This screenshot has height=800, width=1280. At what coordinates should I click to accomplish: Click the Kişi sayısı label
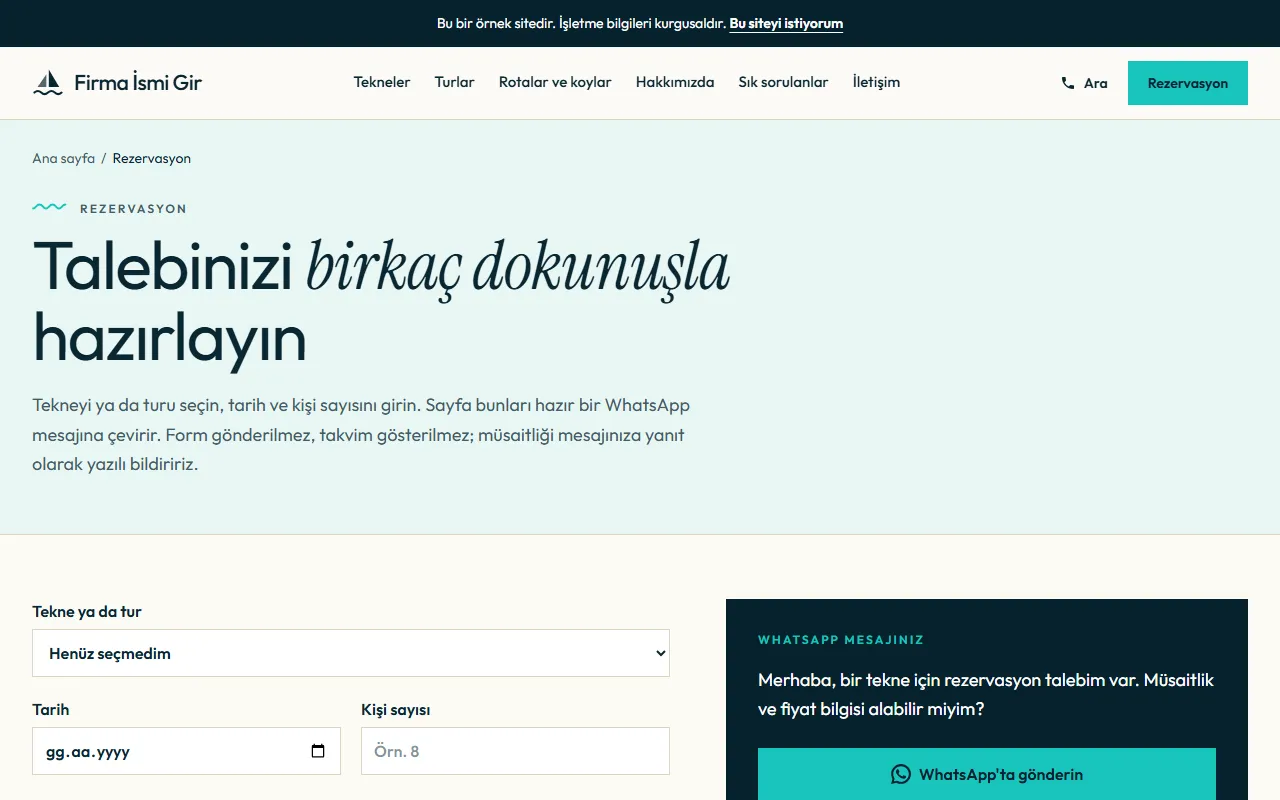[395, 709]
